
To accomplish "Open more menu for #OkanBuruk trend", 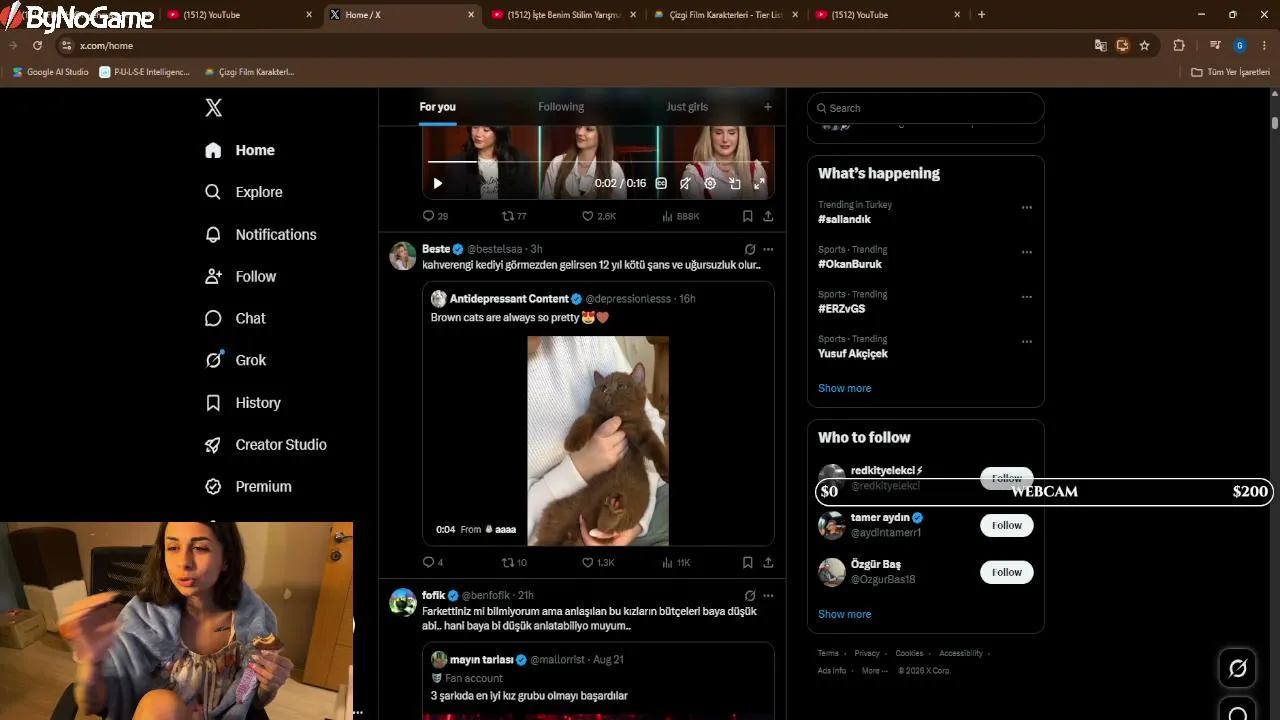I will (1026, 253).
